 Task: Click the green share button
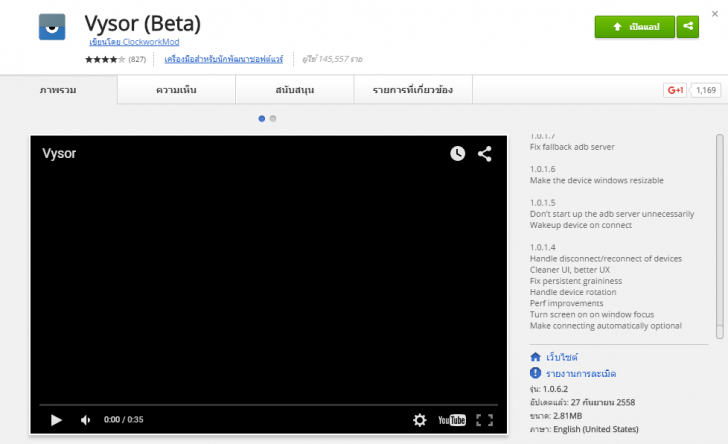coord(688,27)
